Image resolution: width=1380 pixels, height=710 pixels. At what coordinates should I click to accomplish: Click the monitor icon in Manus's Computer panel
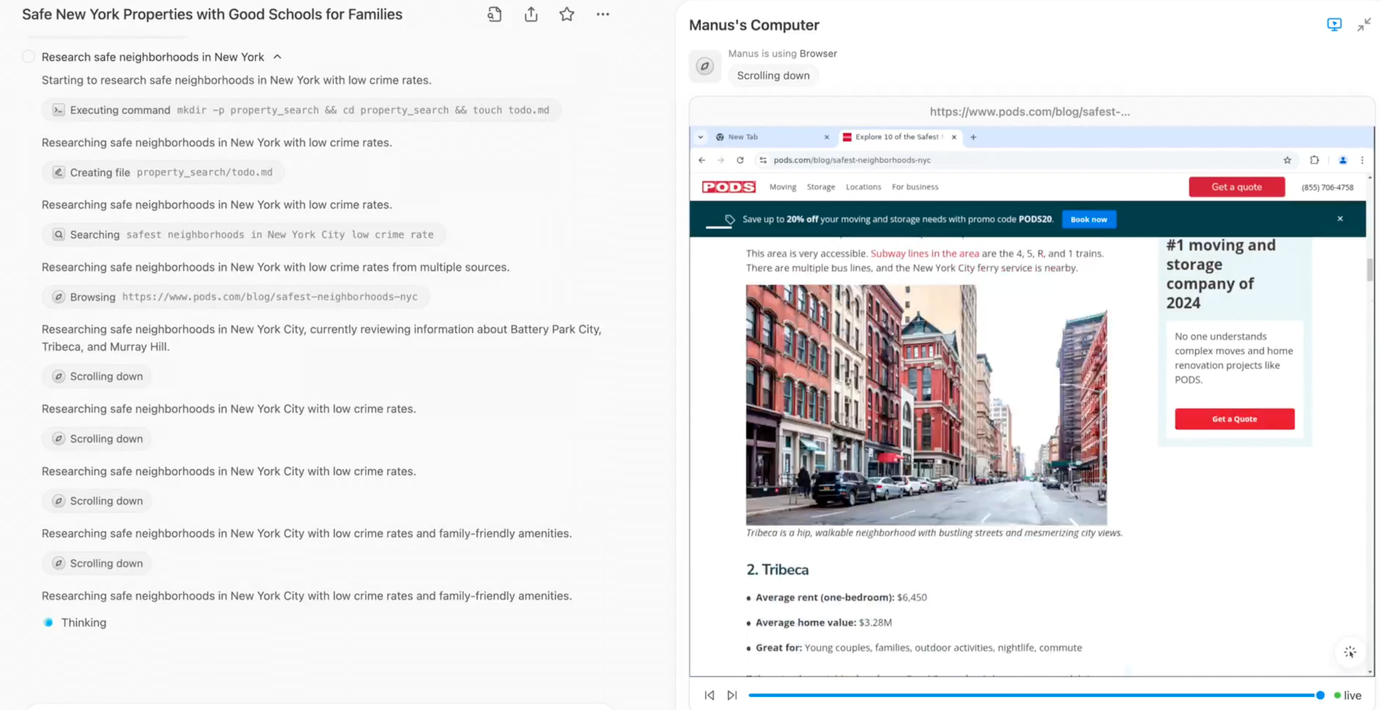1334,25
